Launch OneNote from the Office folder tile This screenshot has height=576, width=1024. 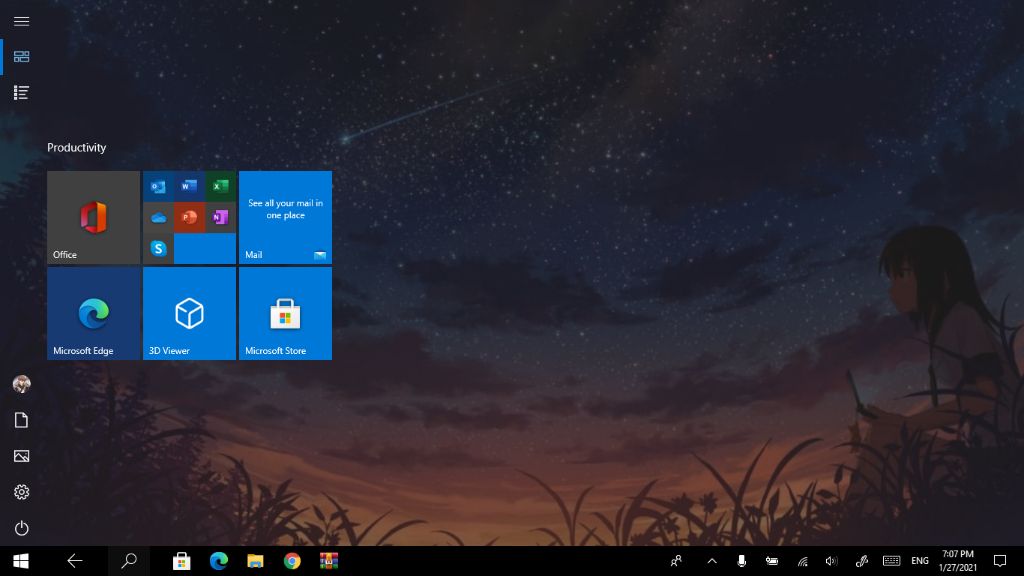point(221,218)
